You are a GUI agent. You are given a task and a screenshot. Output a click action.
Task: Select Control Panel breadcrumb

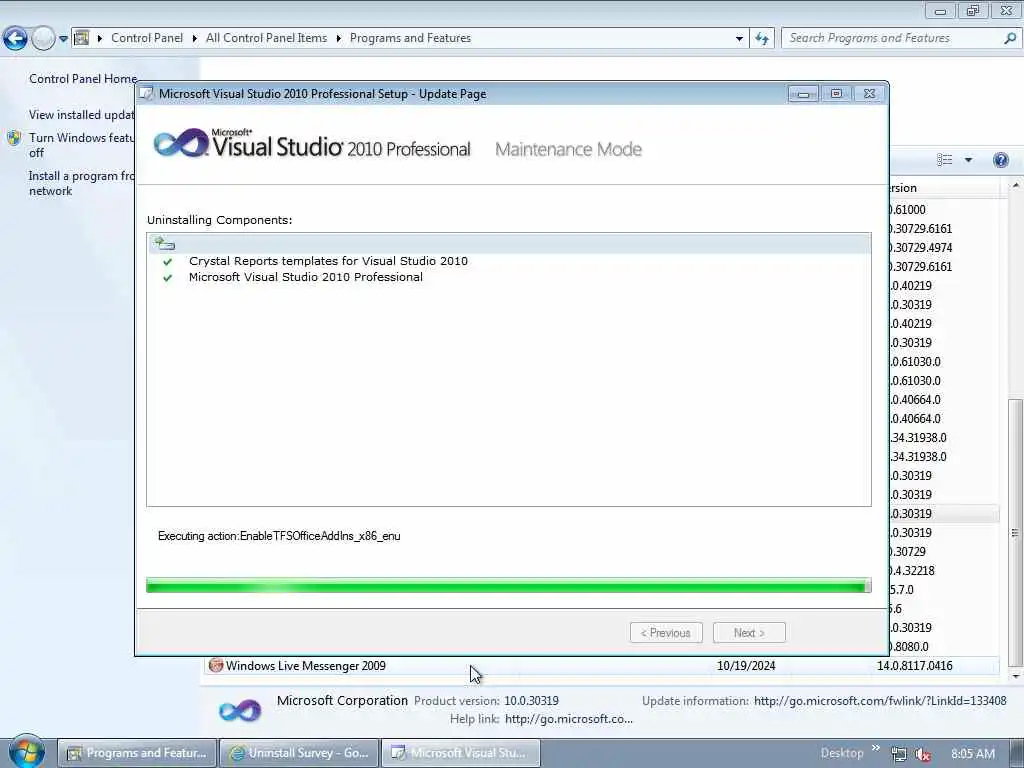click(147, 38)
